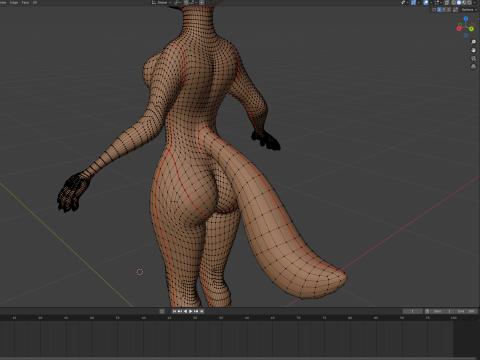Open viewport object types visibility dropdown
Screen dimensions: 480x360
pyautogui.click(x=405, y=2)
